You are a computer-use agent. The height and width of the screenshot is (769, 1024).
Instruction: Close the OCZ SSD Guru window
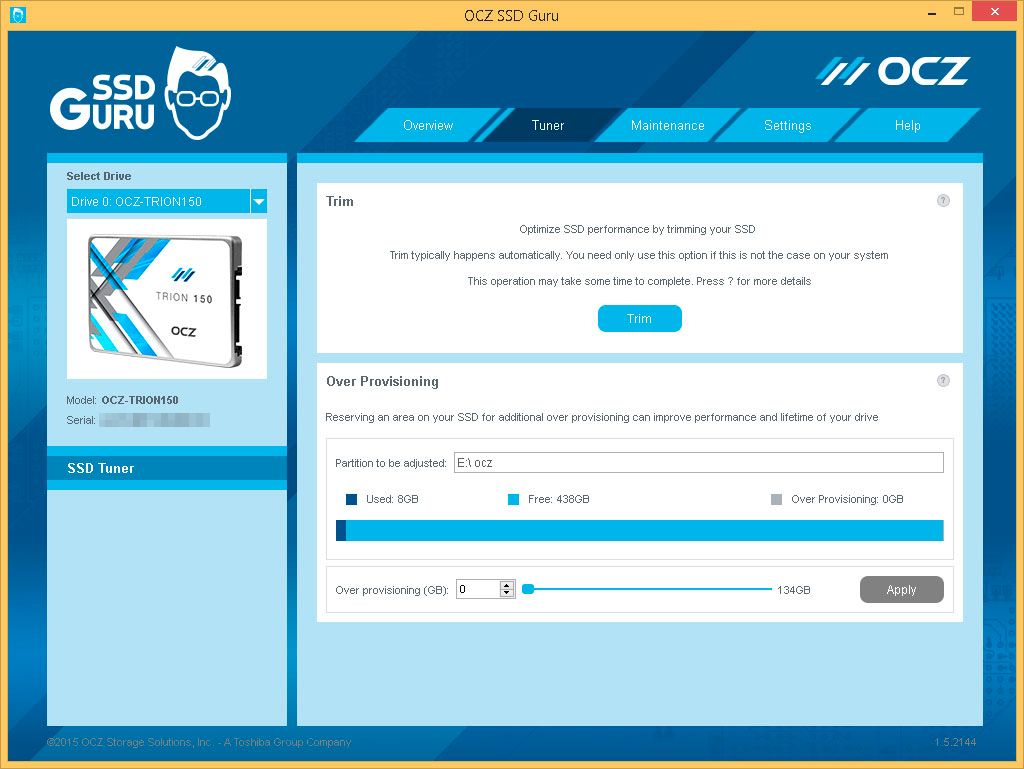coord(995,12)
